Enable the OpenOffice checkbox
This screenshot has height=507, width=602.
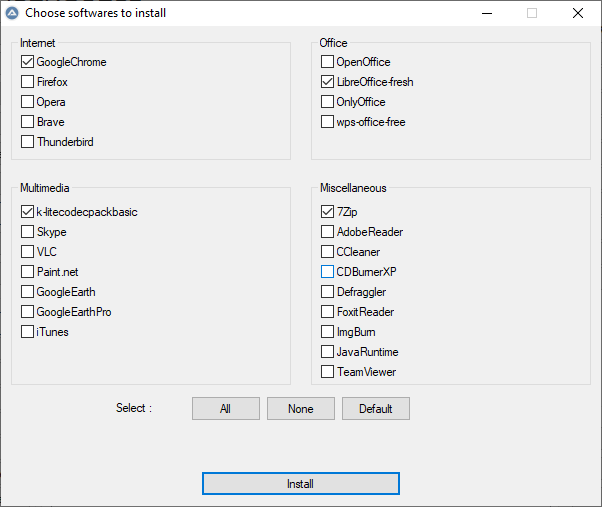click(327, 61)
